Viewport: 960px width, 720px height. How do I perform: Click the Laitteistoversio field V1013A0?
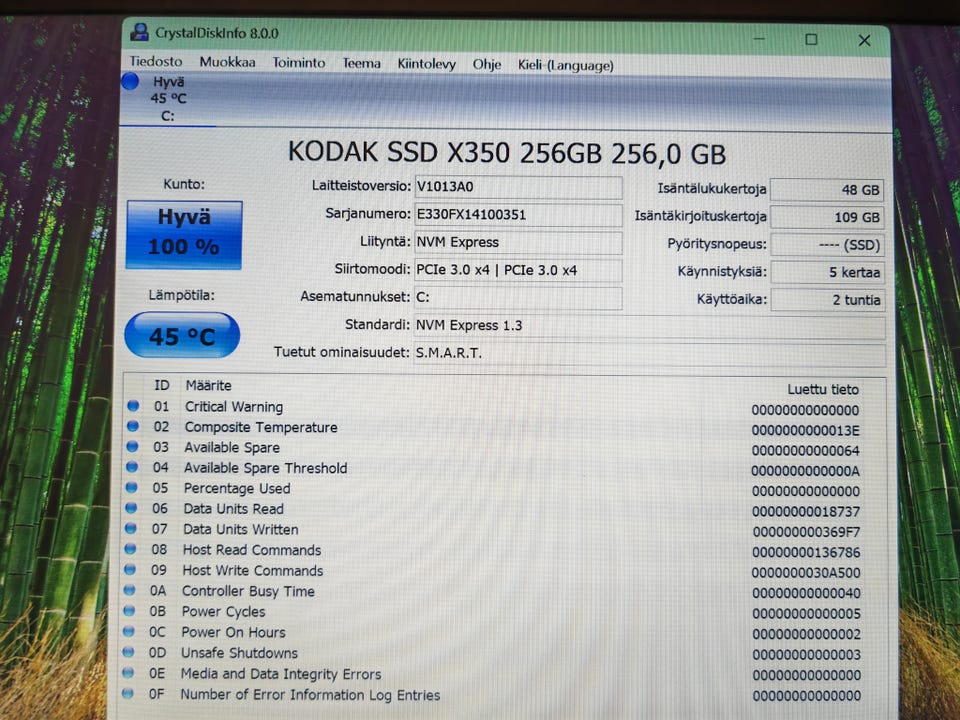(518, 187)
